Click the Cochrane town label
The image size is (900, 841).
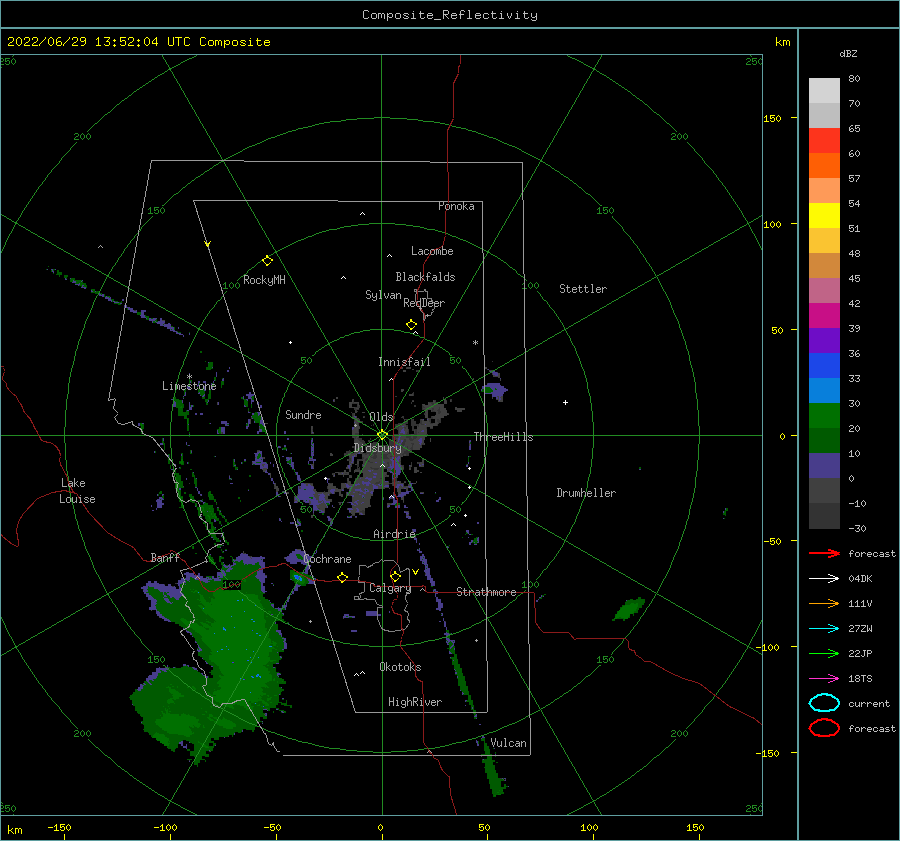click(327, 559)
